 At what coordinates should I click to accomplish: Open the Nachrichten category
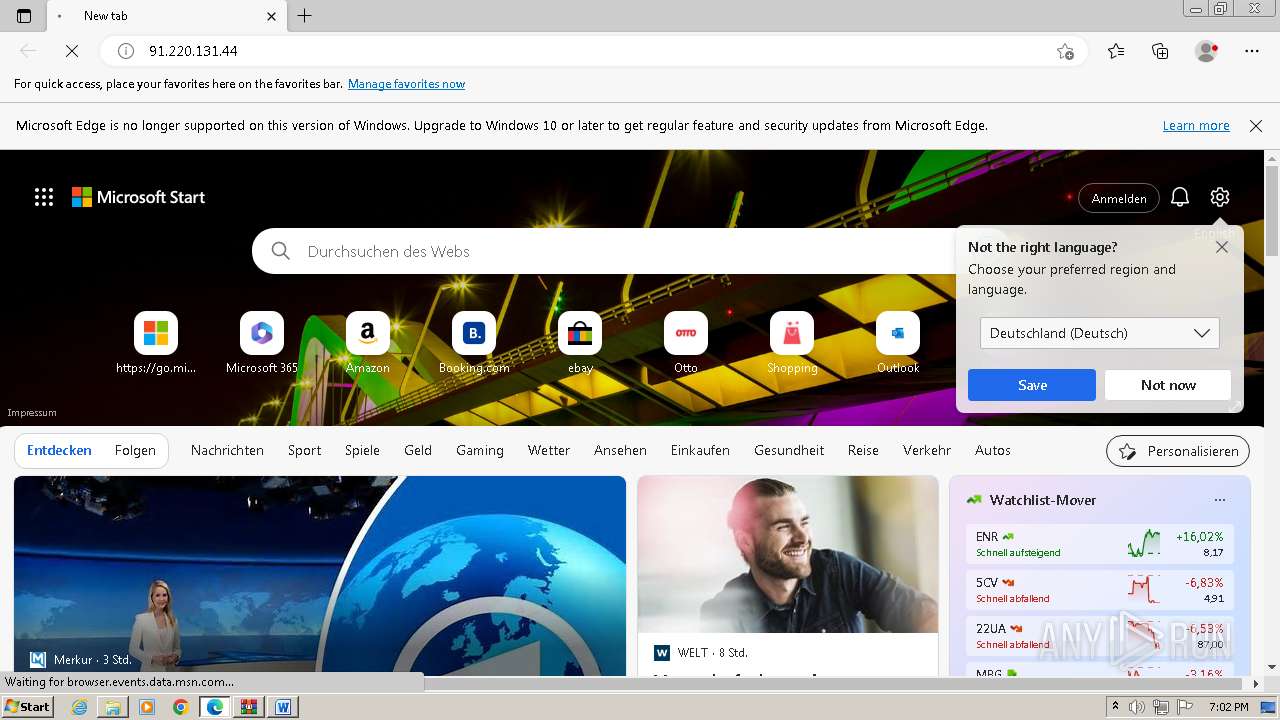(227, 450)
